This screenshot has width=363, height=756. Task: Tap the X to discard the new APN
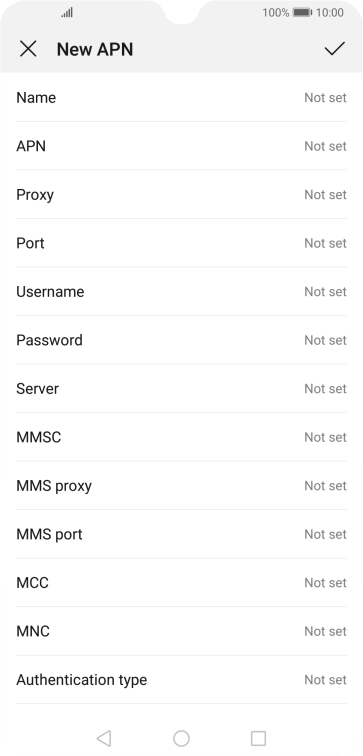28,49
